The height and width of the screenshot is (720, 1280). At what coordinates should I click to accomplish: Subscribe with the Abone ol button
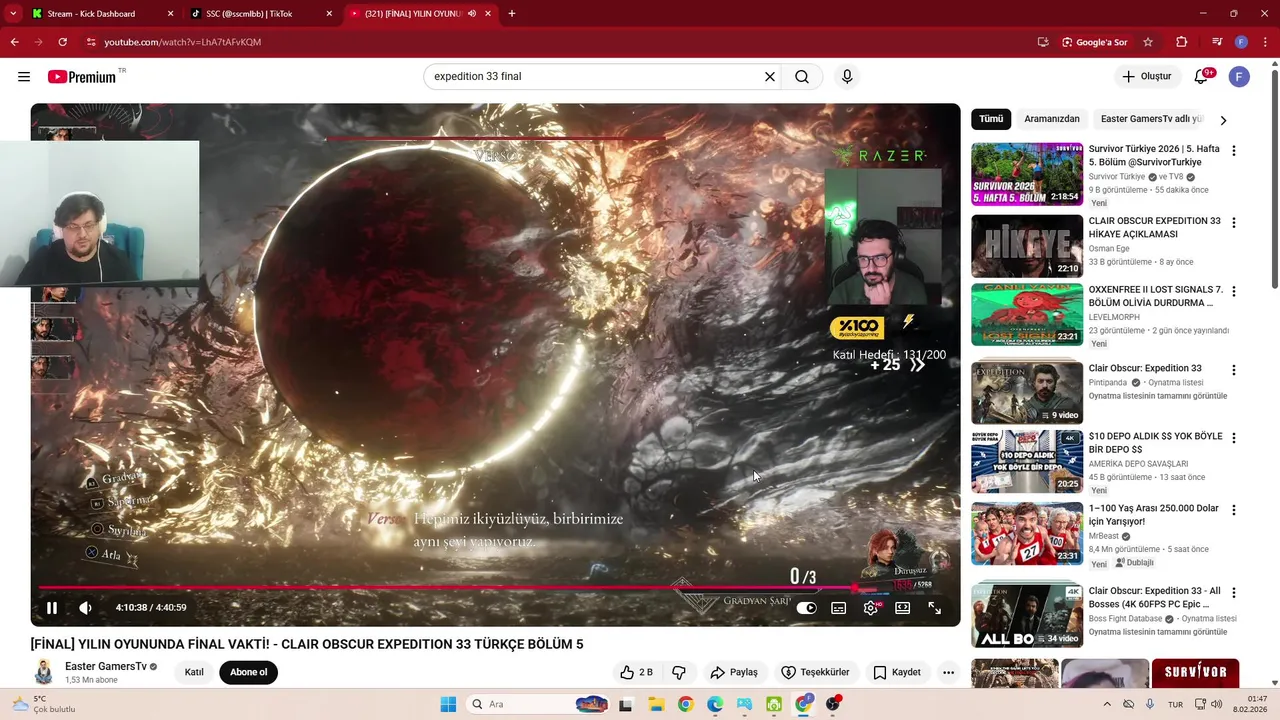click(x=248, y=672)
